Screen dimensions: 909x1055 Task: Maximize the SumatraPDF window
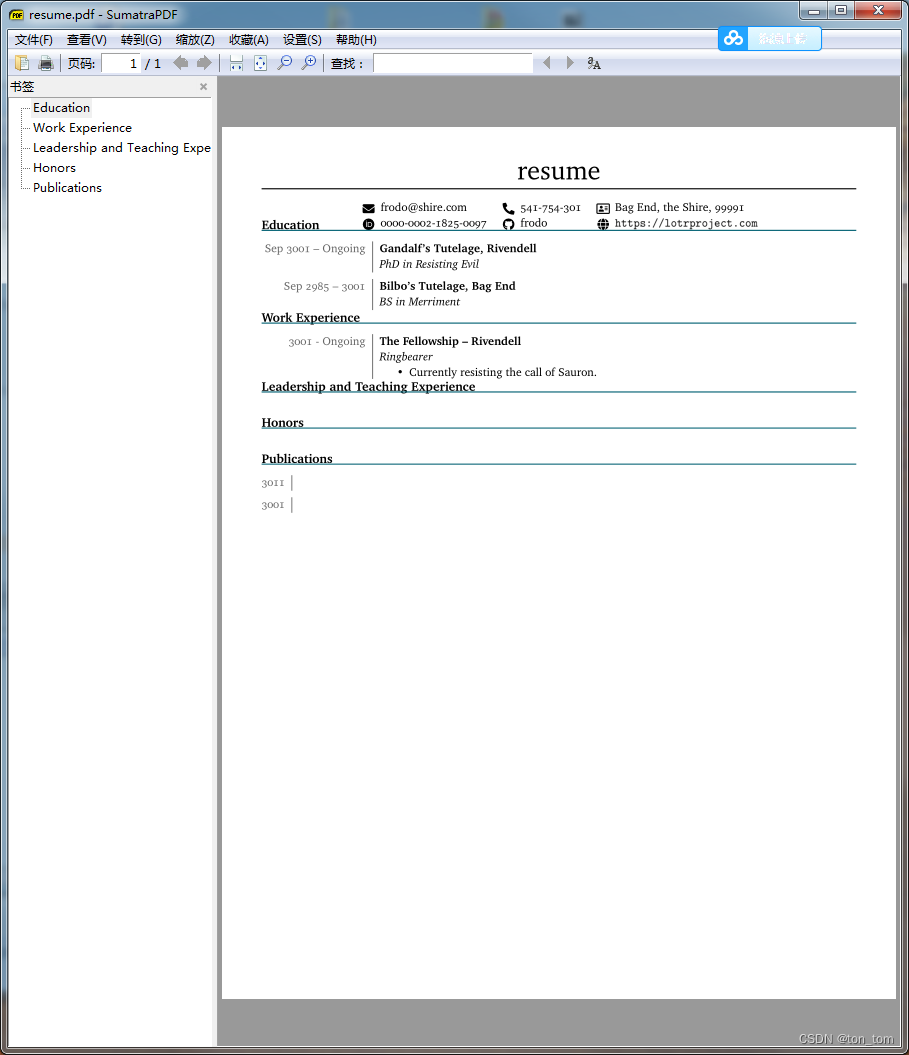(841, 11)
